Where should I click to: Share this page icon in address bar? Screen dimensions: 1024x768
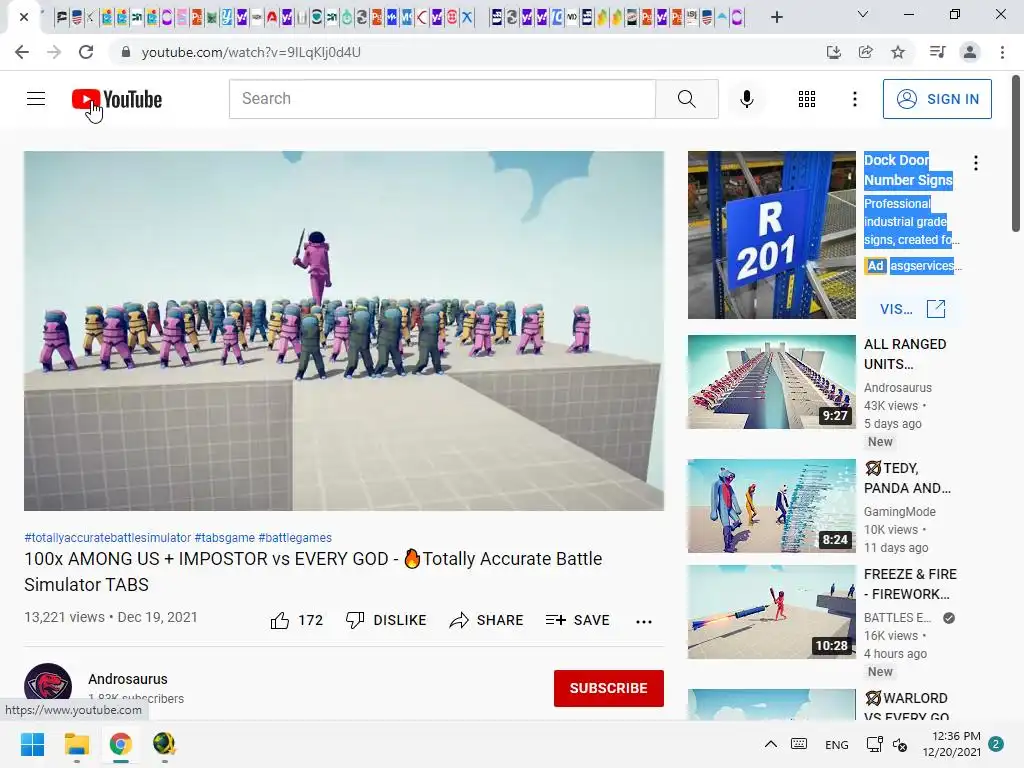(865, 52)
